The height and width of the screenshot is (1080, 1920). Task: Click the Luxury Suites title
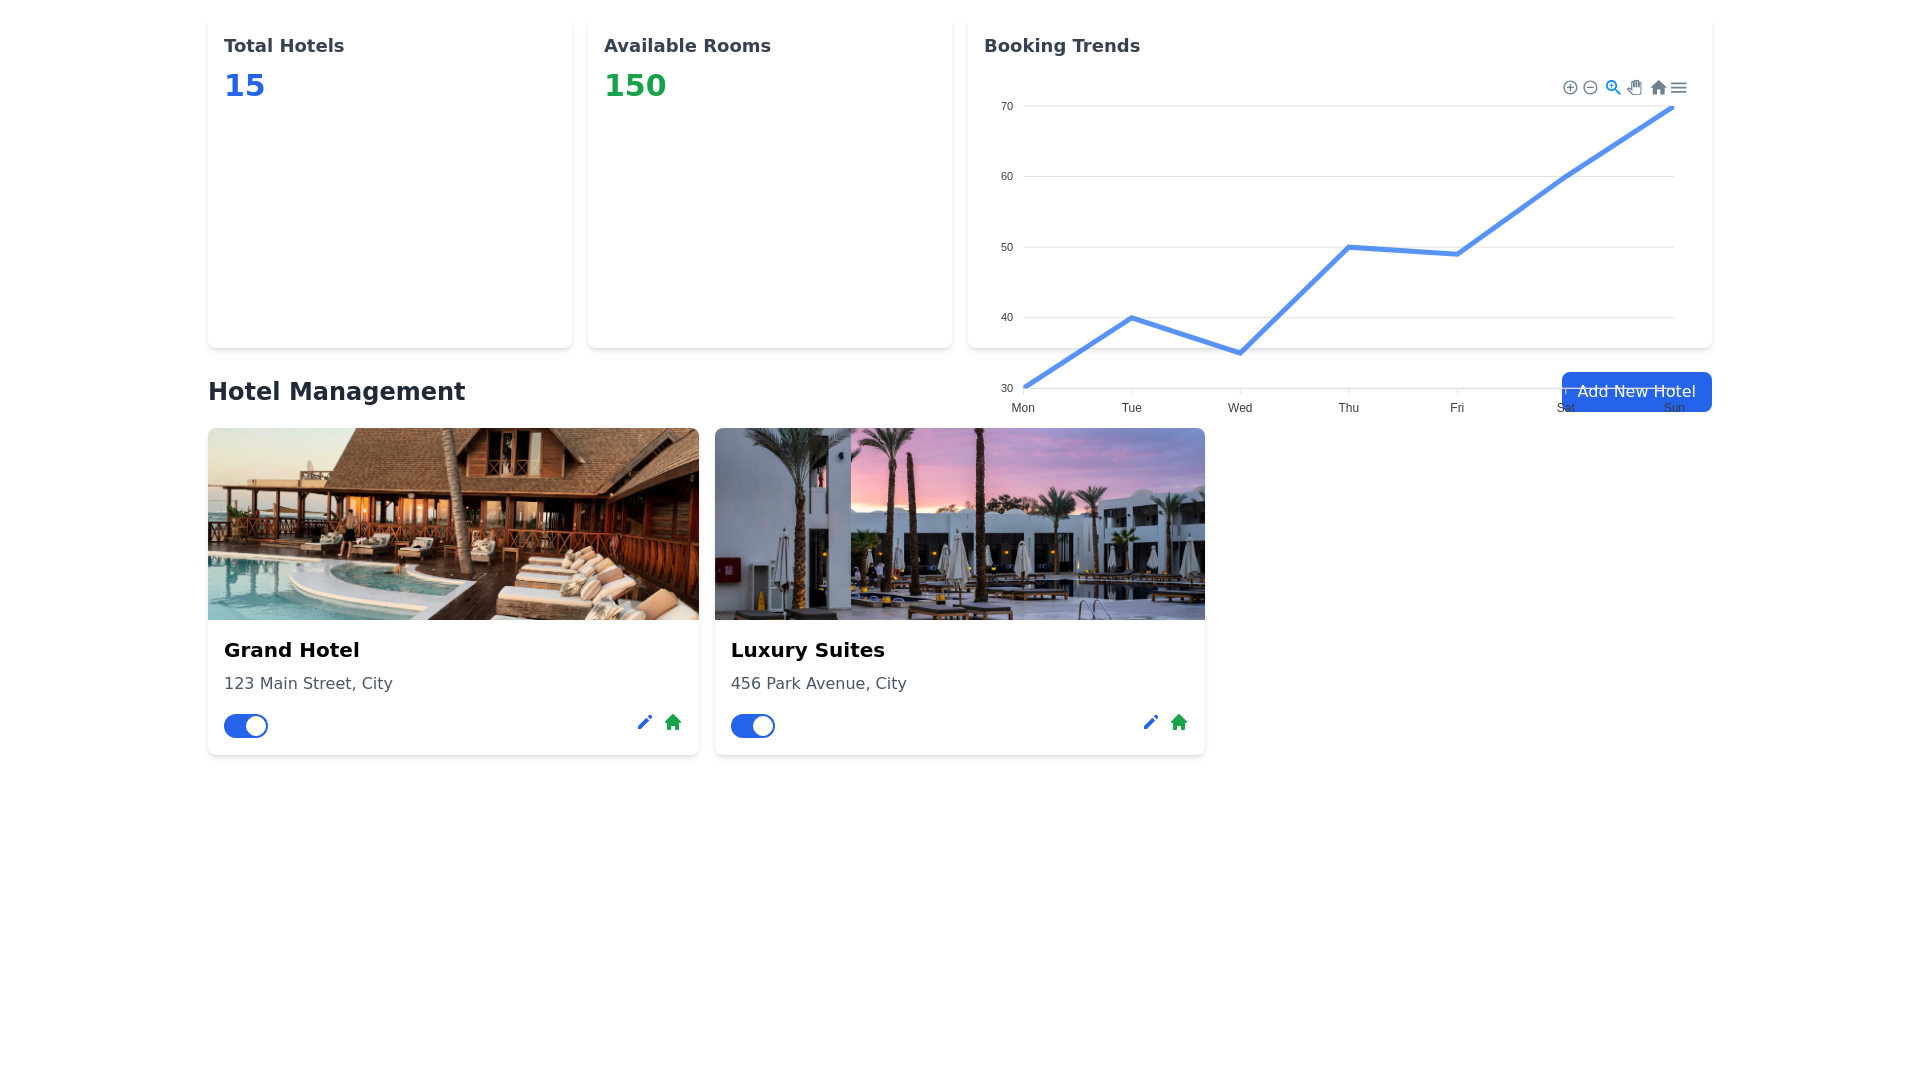coord(808,650)
